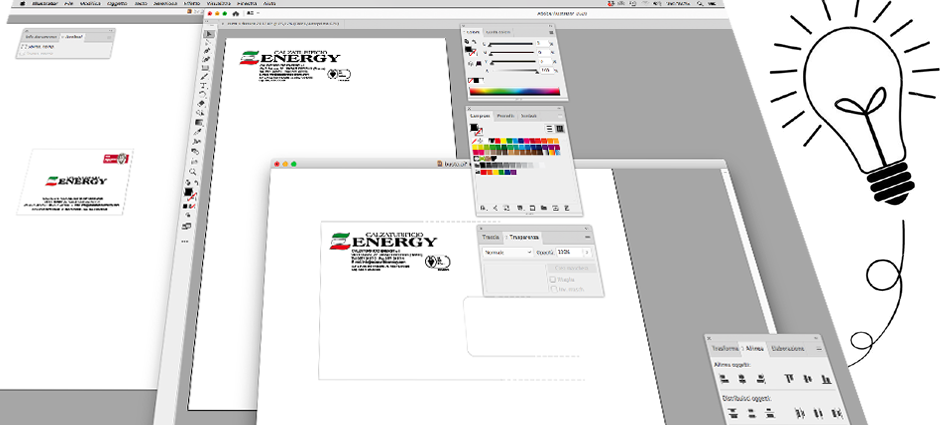Switch to the Simboli tab
Image resolution: width=950 pixels, height=425 pixels.
pos(529,115)
